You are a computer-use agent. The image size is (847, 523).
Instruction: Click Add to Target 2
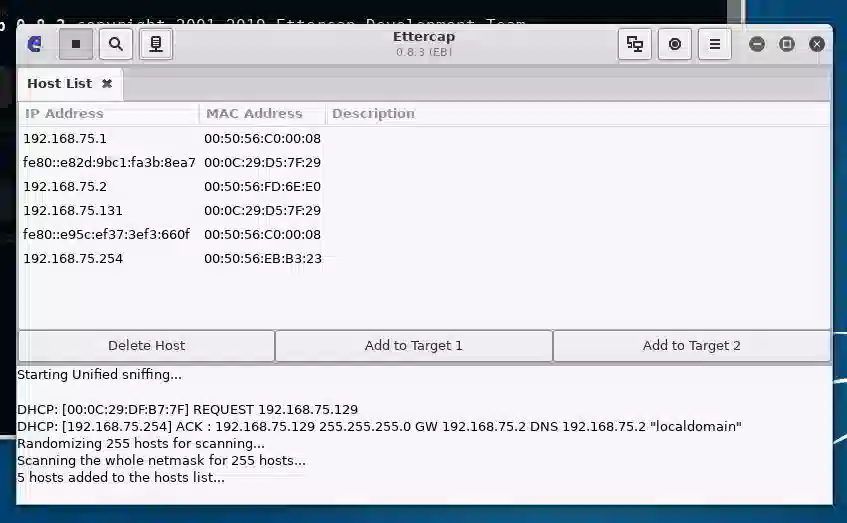pos(691,346)
